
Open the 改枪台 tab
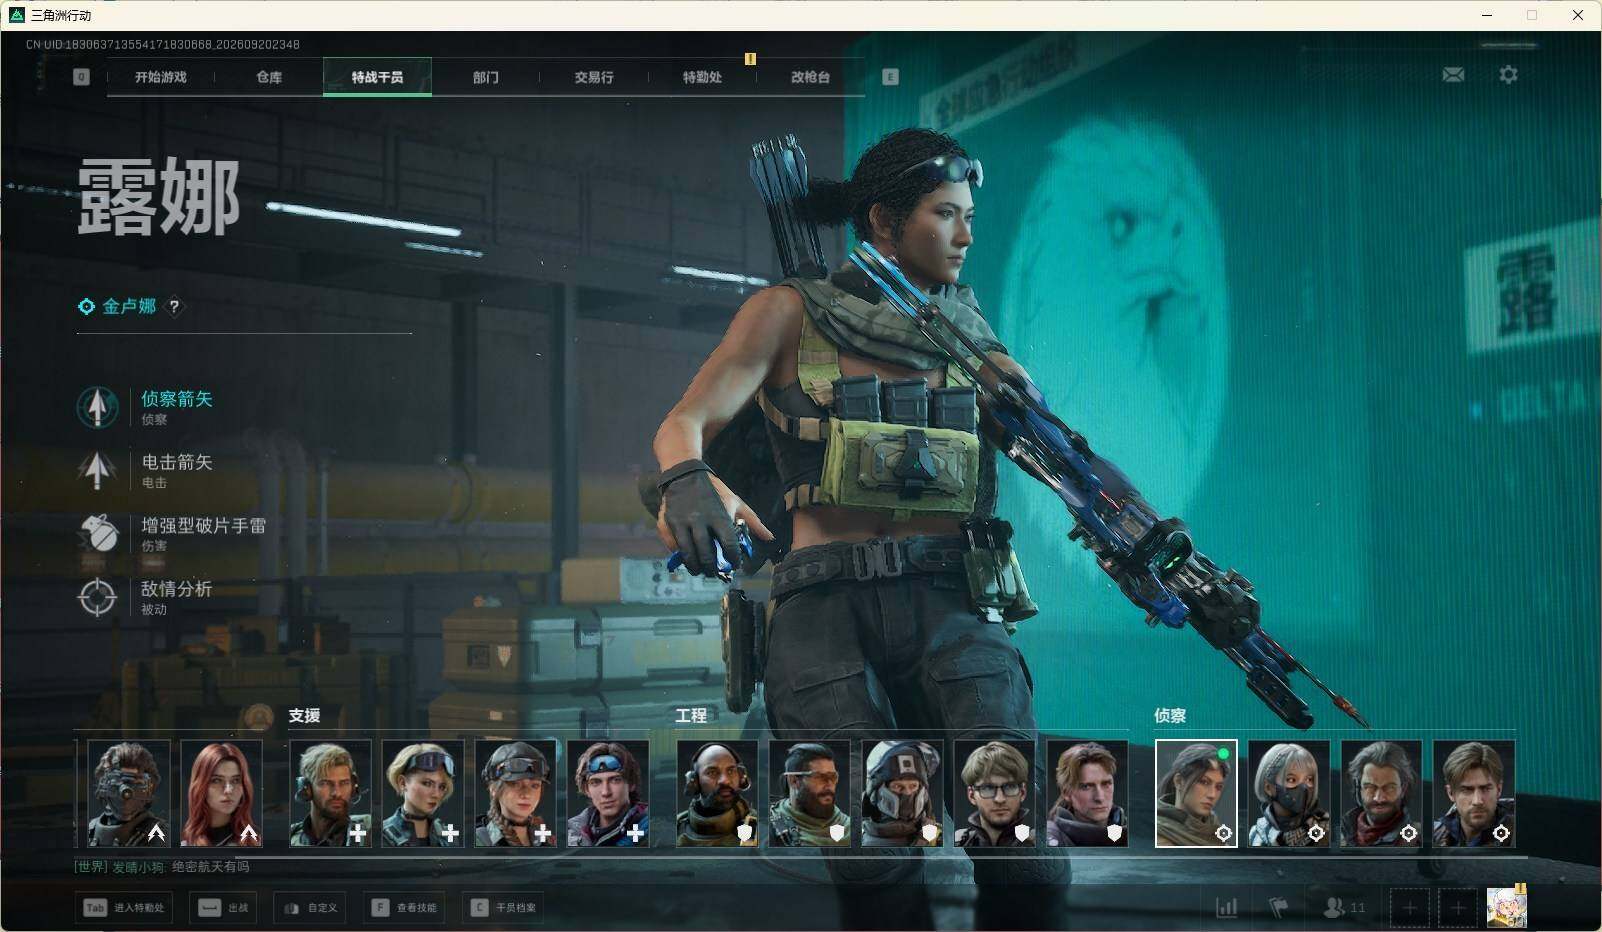coord(810,77)
